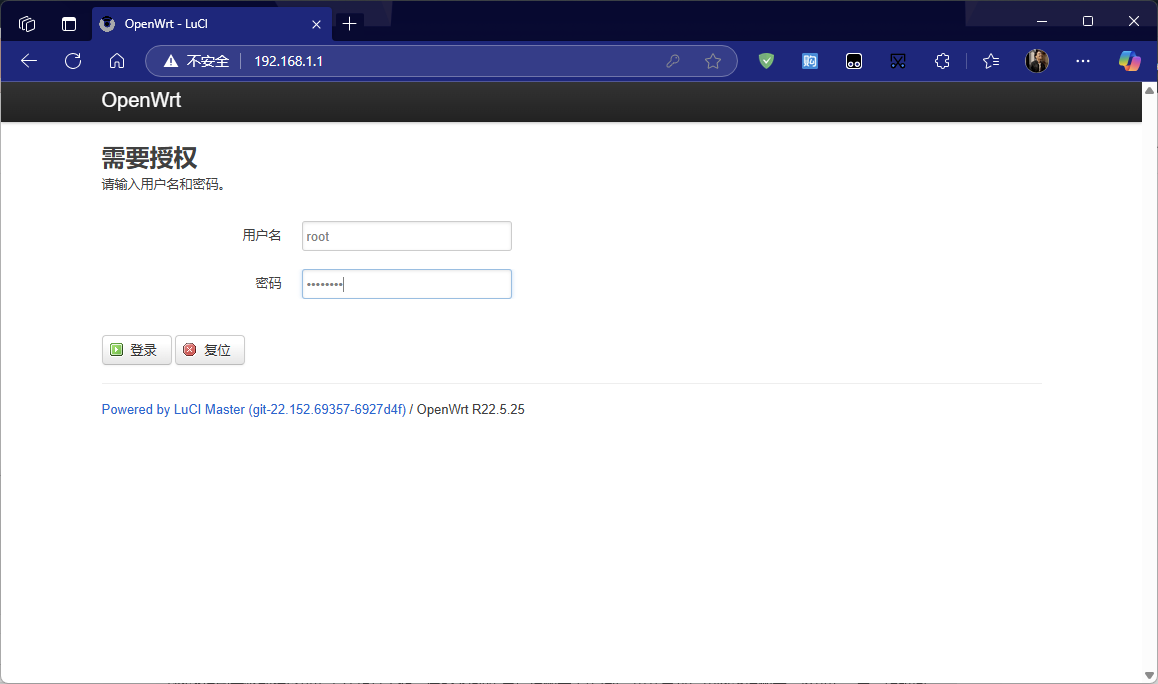Open the saved password key icon
The height and width of the screenshot is (684, 1158).
tap(673, 61)
